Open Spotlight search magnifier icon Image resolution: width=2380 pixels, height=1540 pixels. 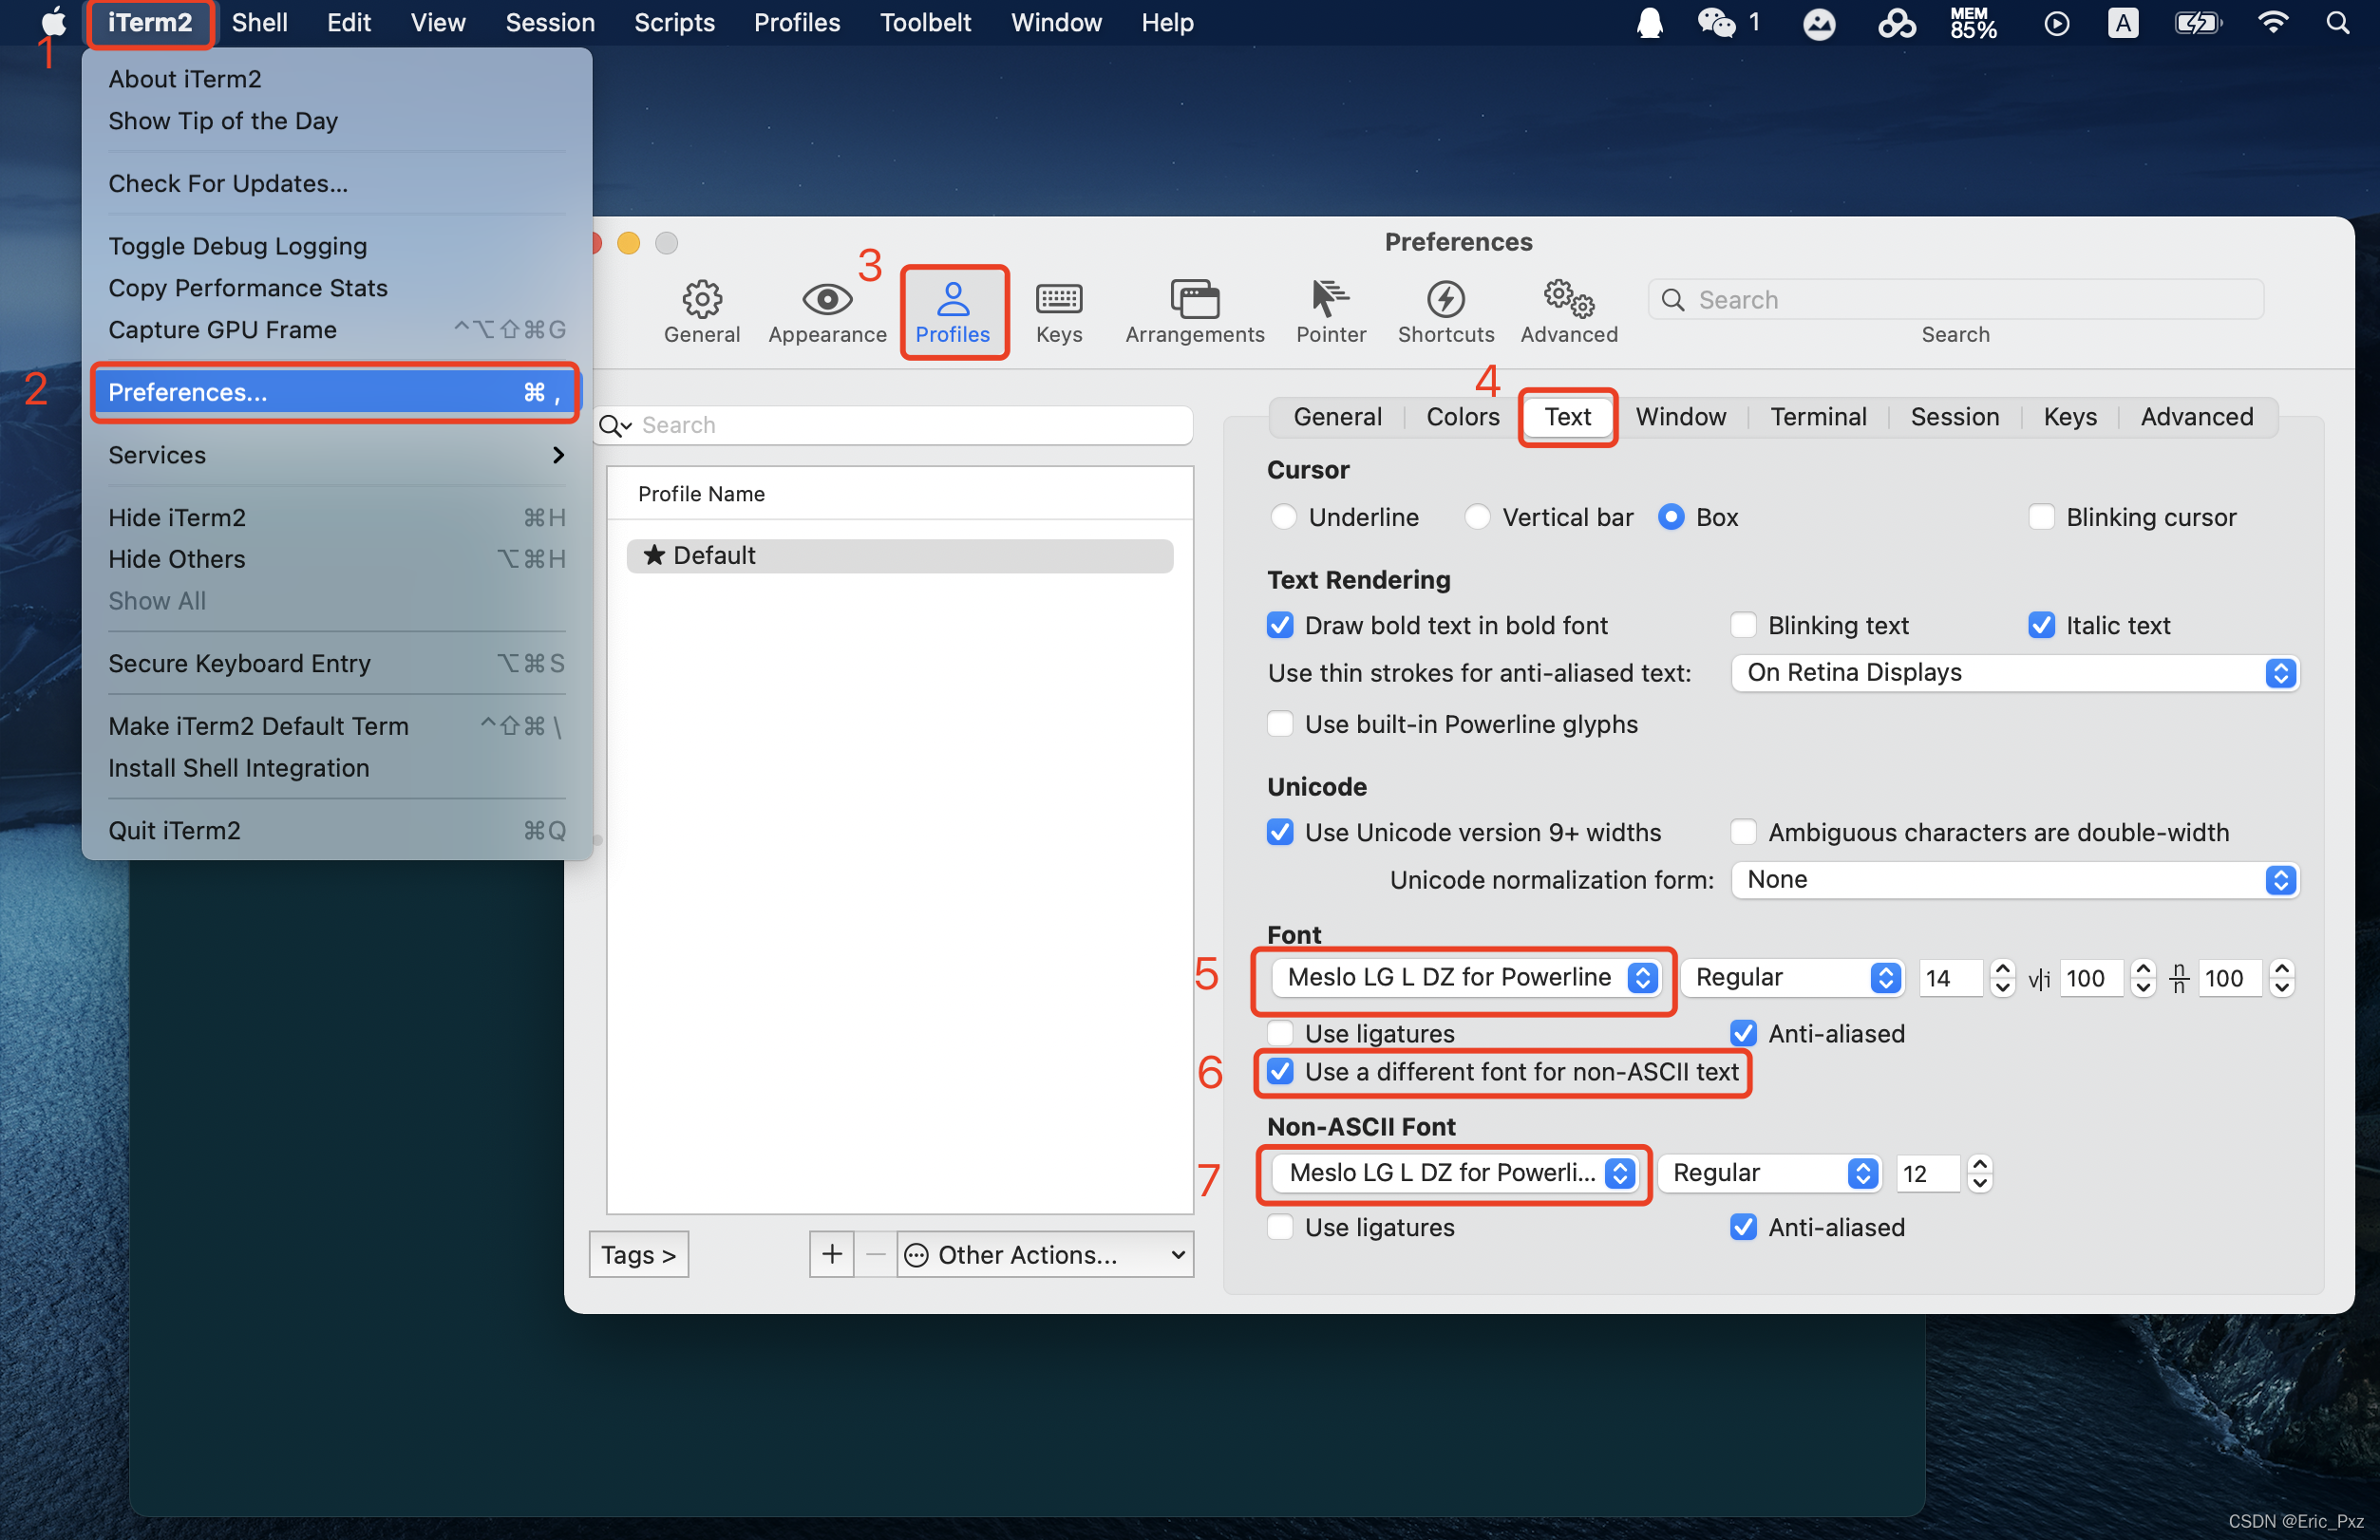(2337, 22)
